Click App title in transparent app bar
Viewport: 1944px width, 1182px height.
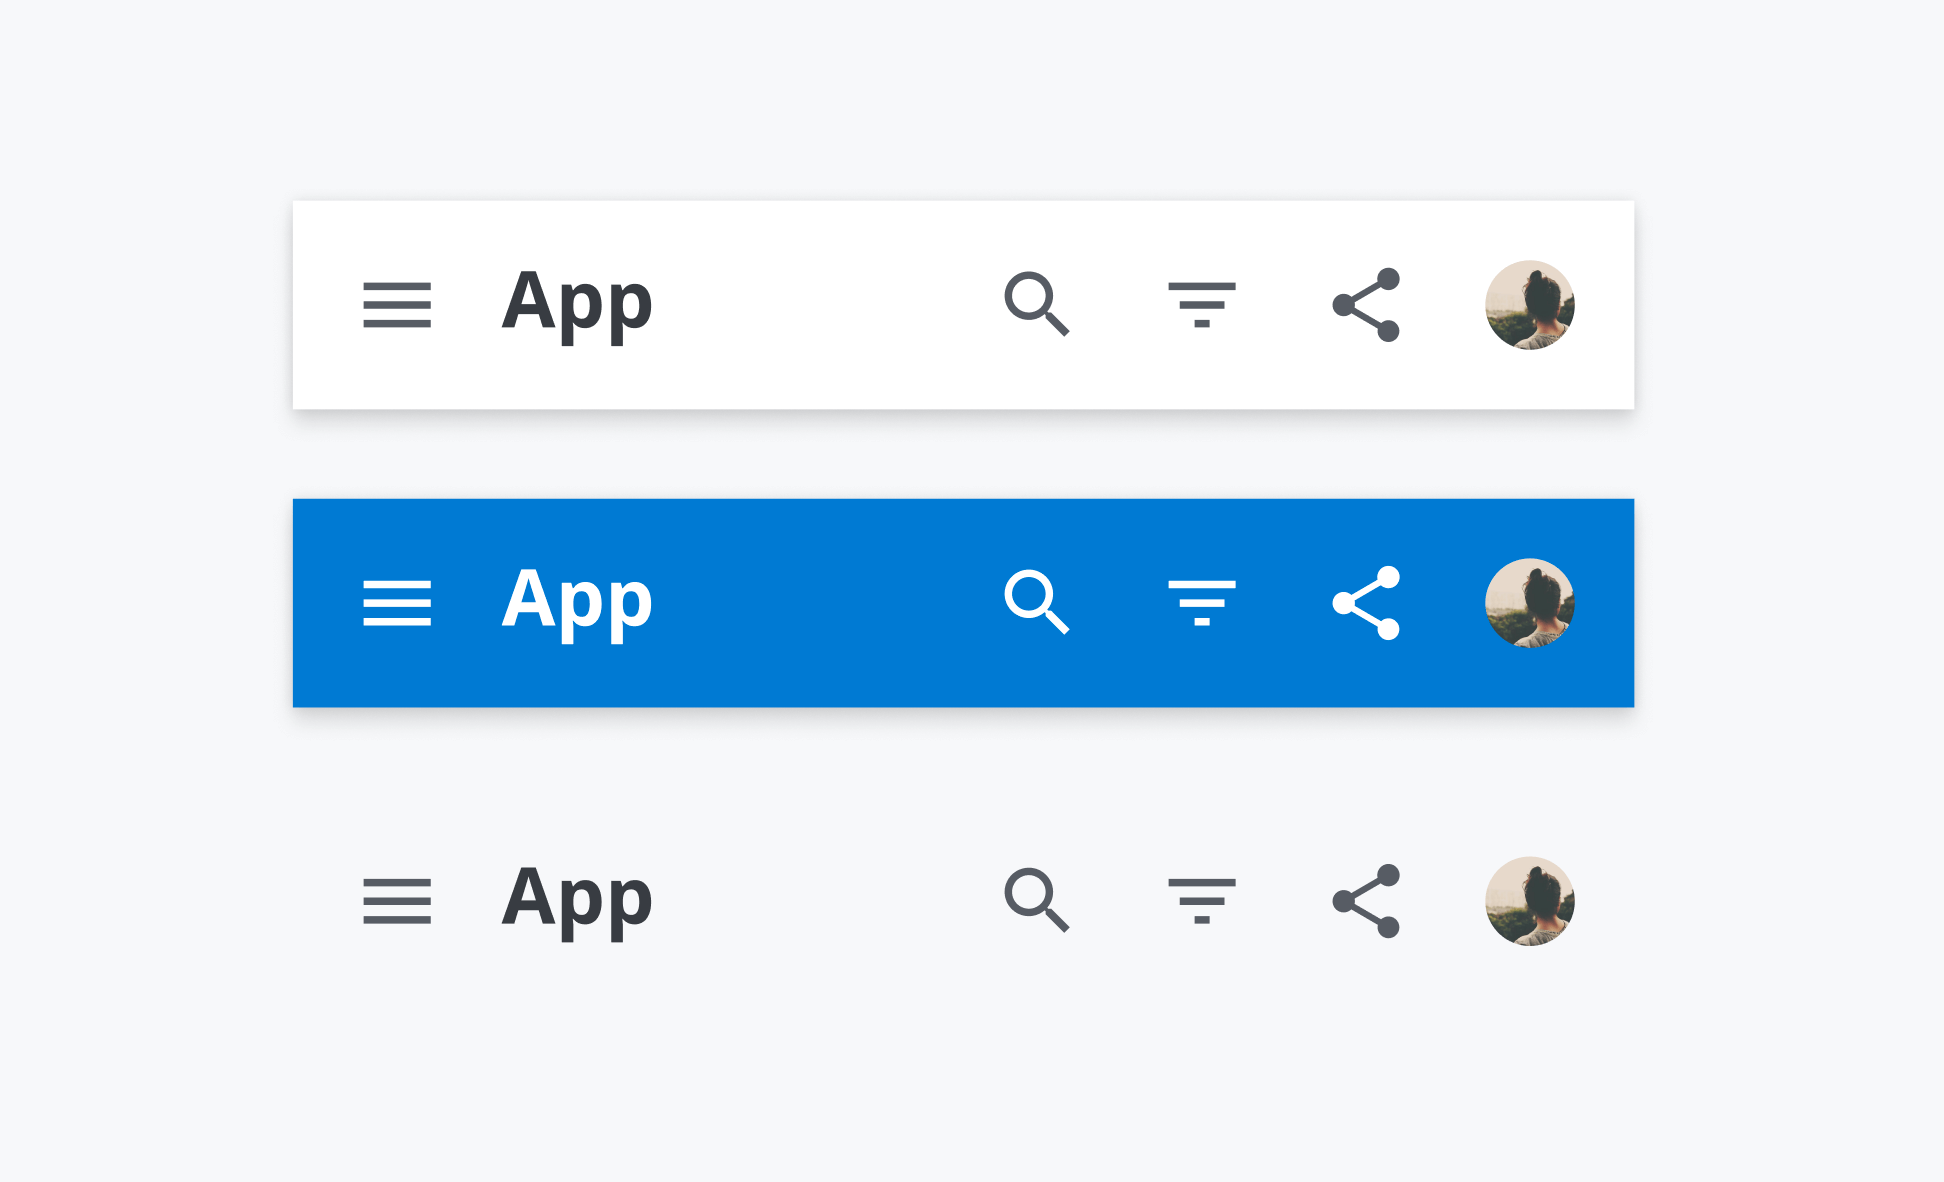click(577, 899)
